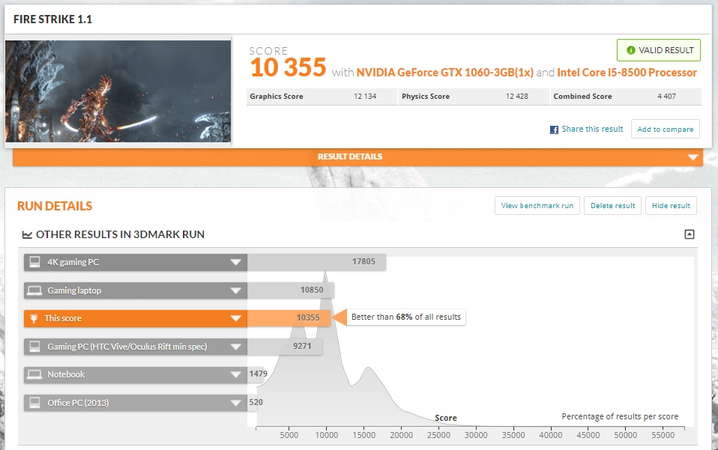This screenshot has width=718, height=450.
Task: Click the Better than 68% of all results tooltip
Action: pyautogui.click(x=406, y=317)
